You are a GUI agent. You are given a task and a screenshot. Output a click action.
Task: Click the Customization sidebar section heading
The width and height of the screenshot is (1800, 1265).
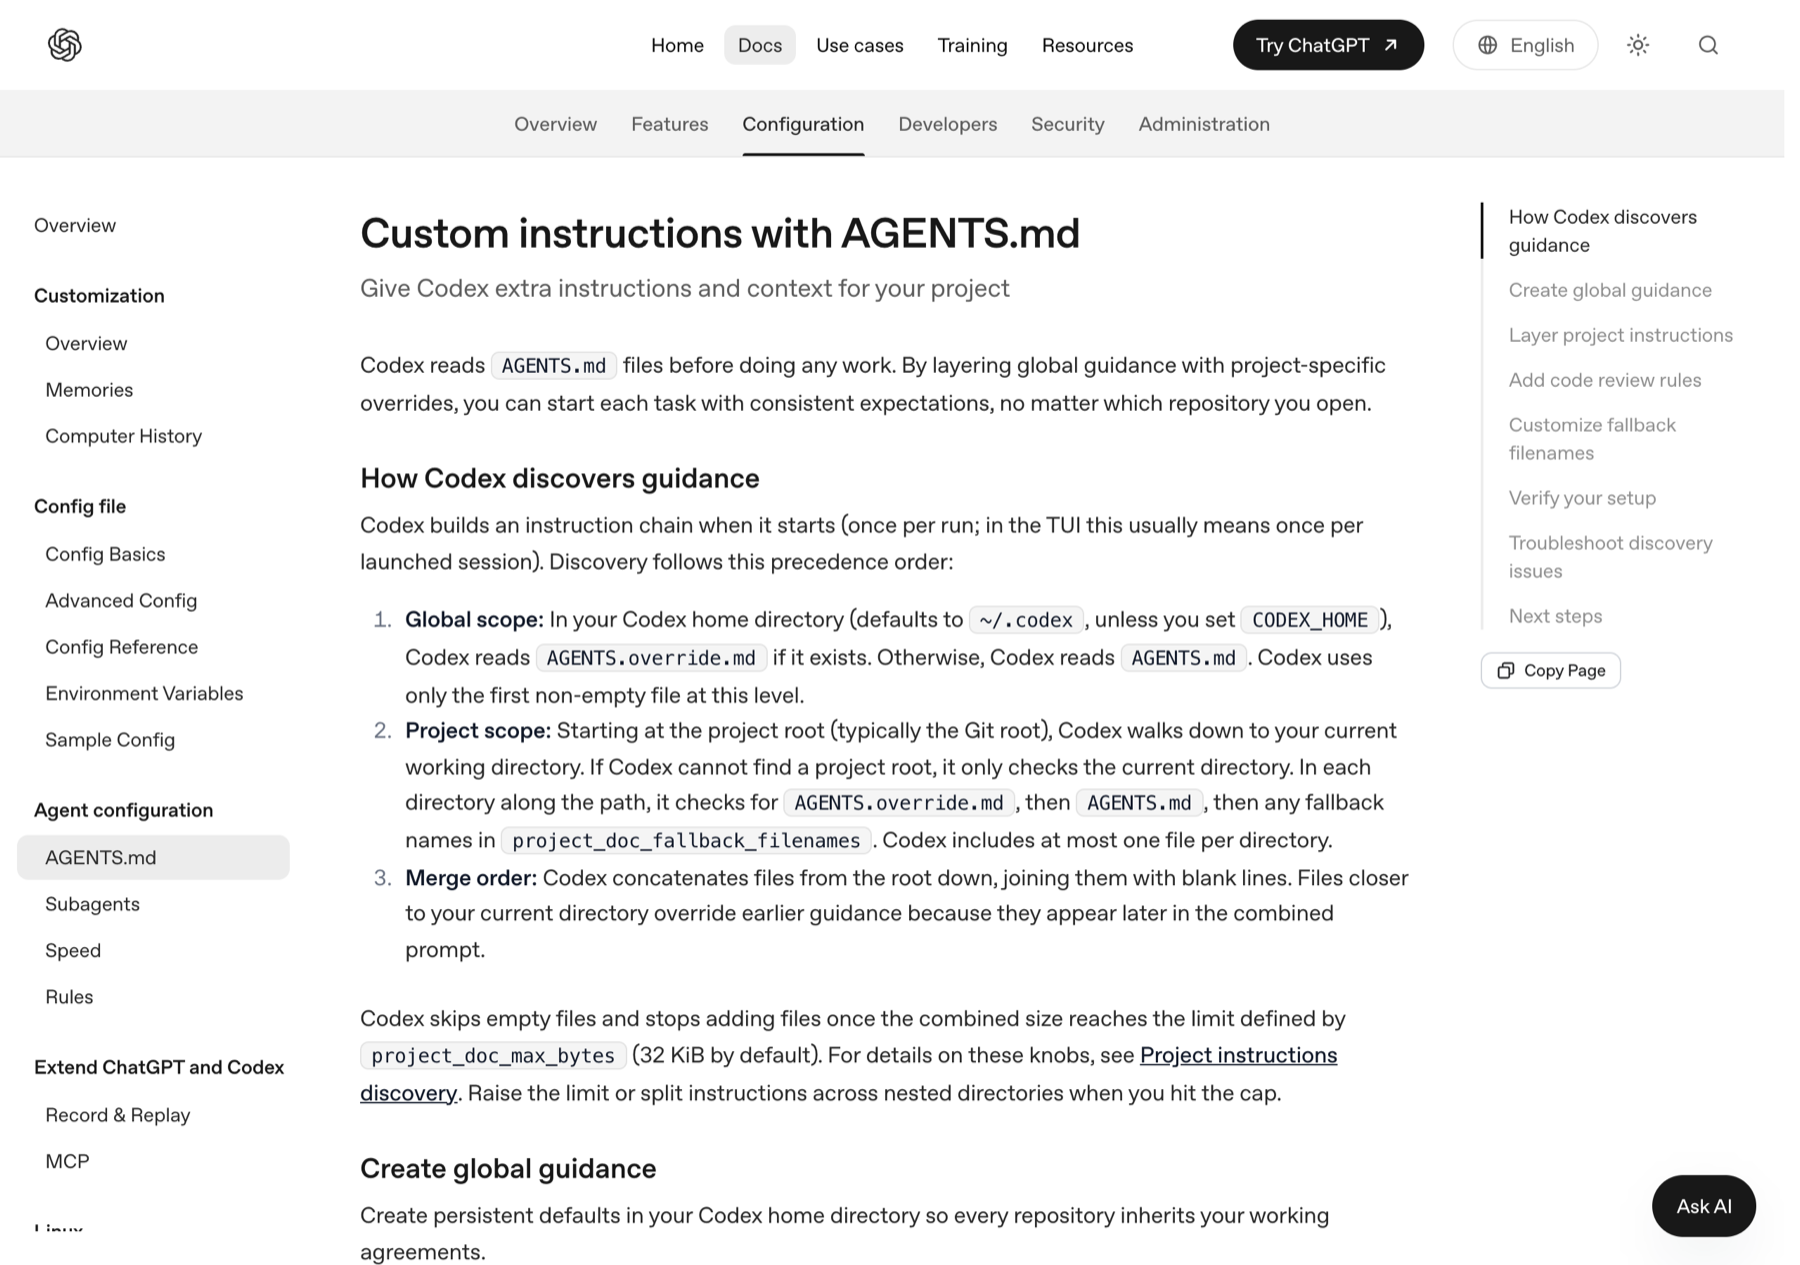pos(99,296)
